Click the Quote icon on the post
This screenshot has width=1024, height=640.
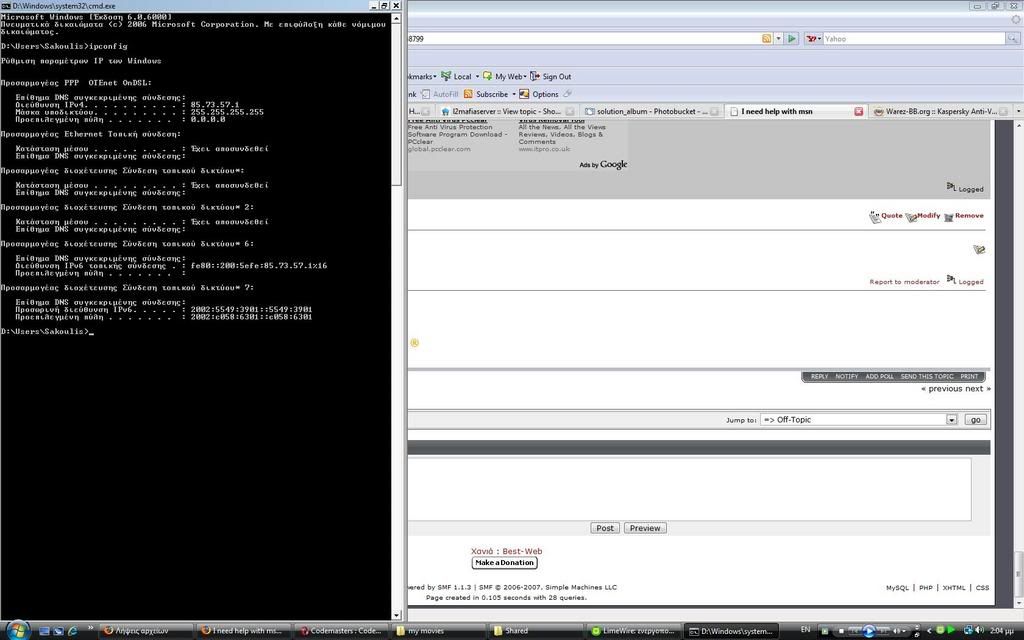coord(876,216)
